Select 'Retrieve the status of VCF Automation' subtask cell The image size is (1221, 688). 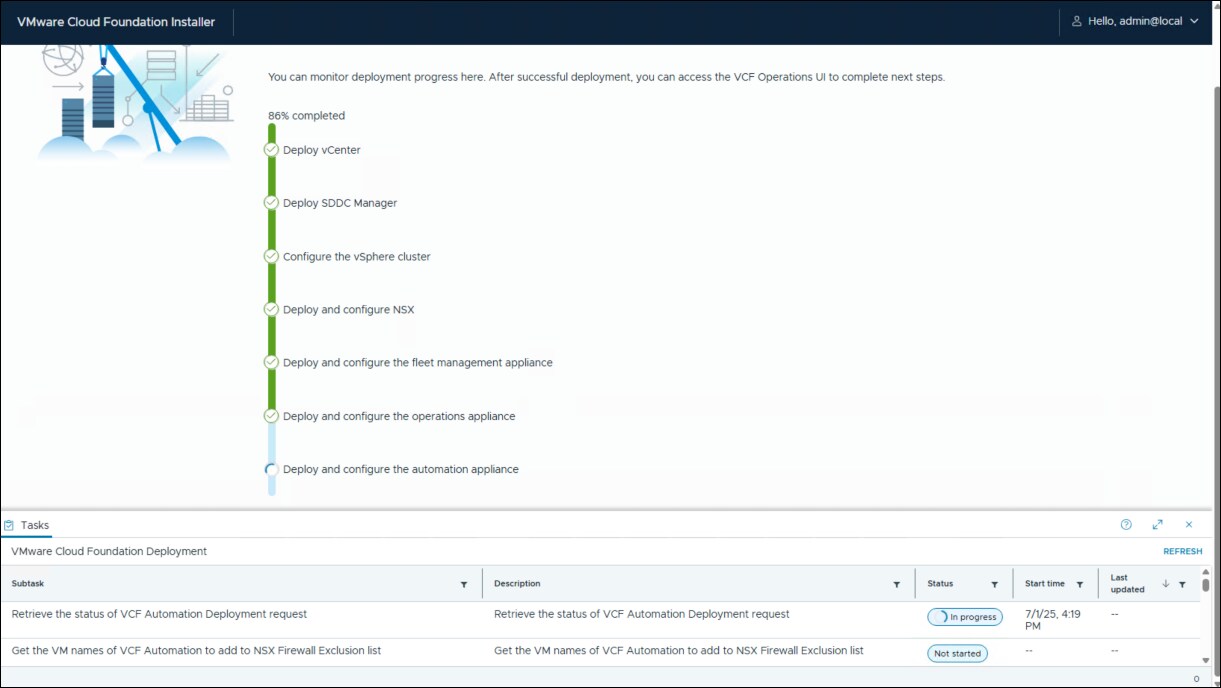[159, 614]
